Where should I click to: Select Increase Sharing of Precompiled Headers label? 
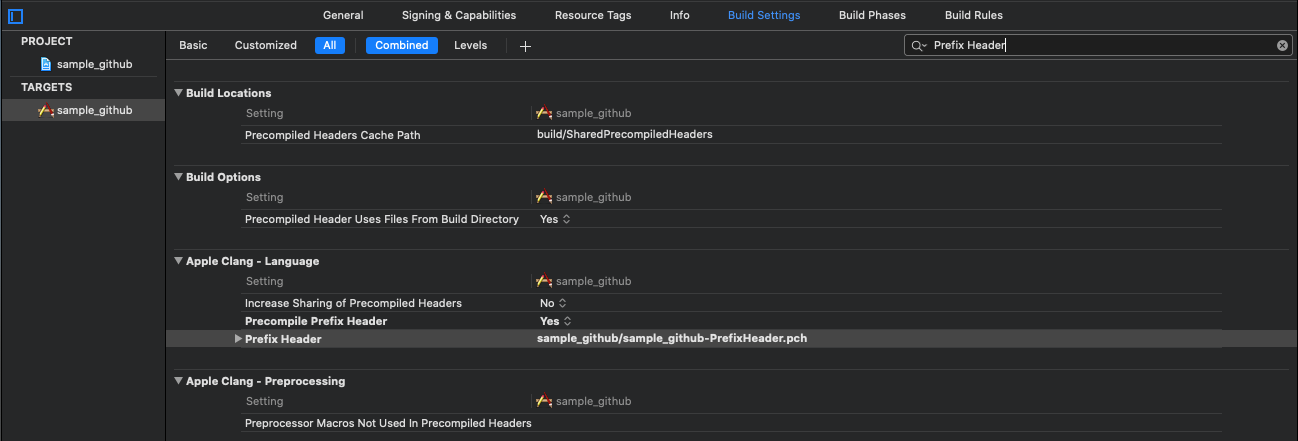[353, 303]
